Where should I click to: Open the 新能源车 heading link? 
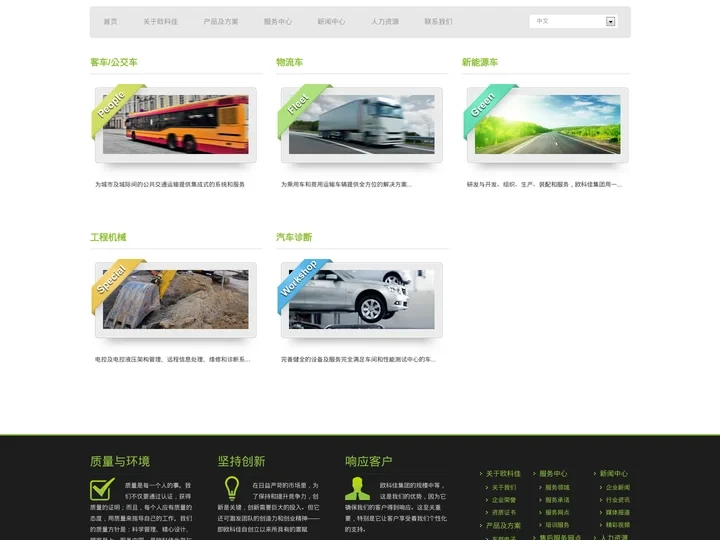pos(480,62)
